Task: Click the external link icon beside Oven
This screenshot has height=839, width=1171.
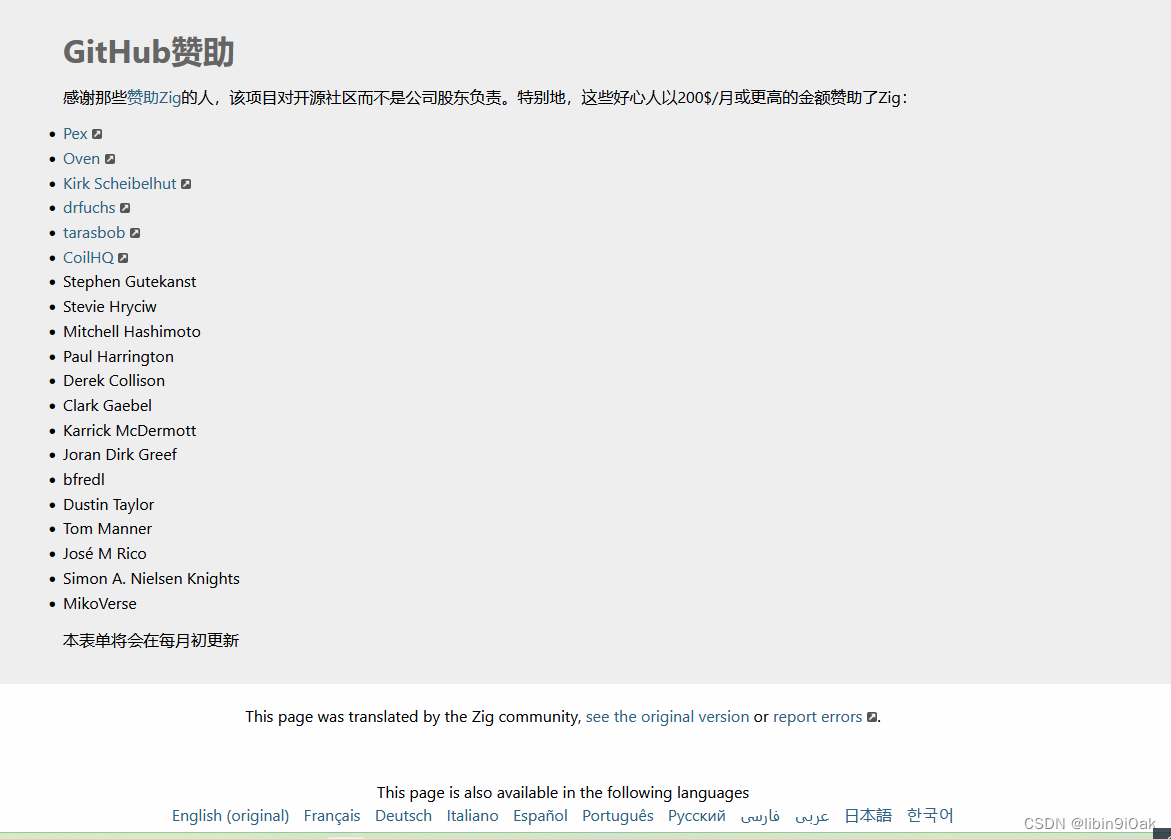Action: [110, 158]
